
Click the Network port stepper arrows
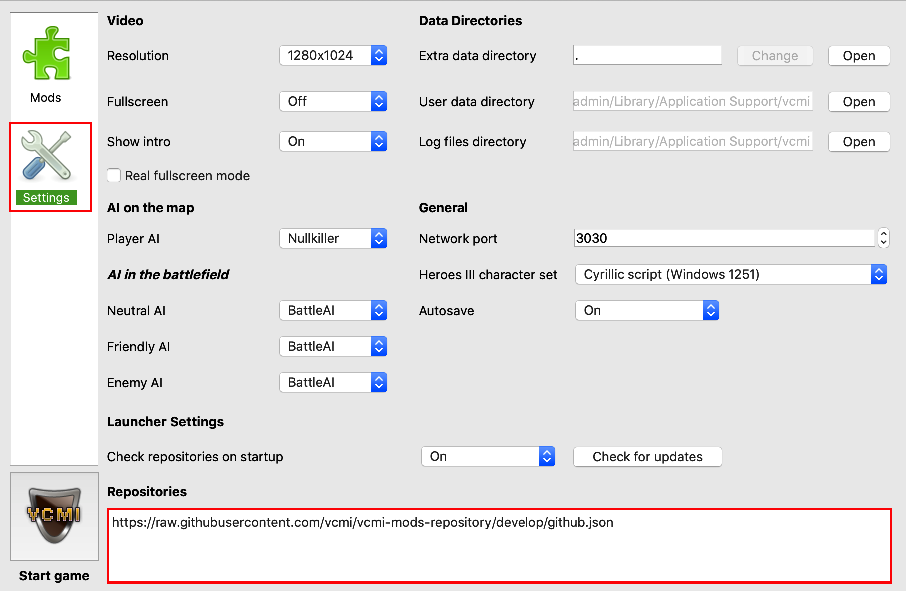point(883,239)
